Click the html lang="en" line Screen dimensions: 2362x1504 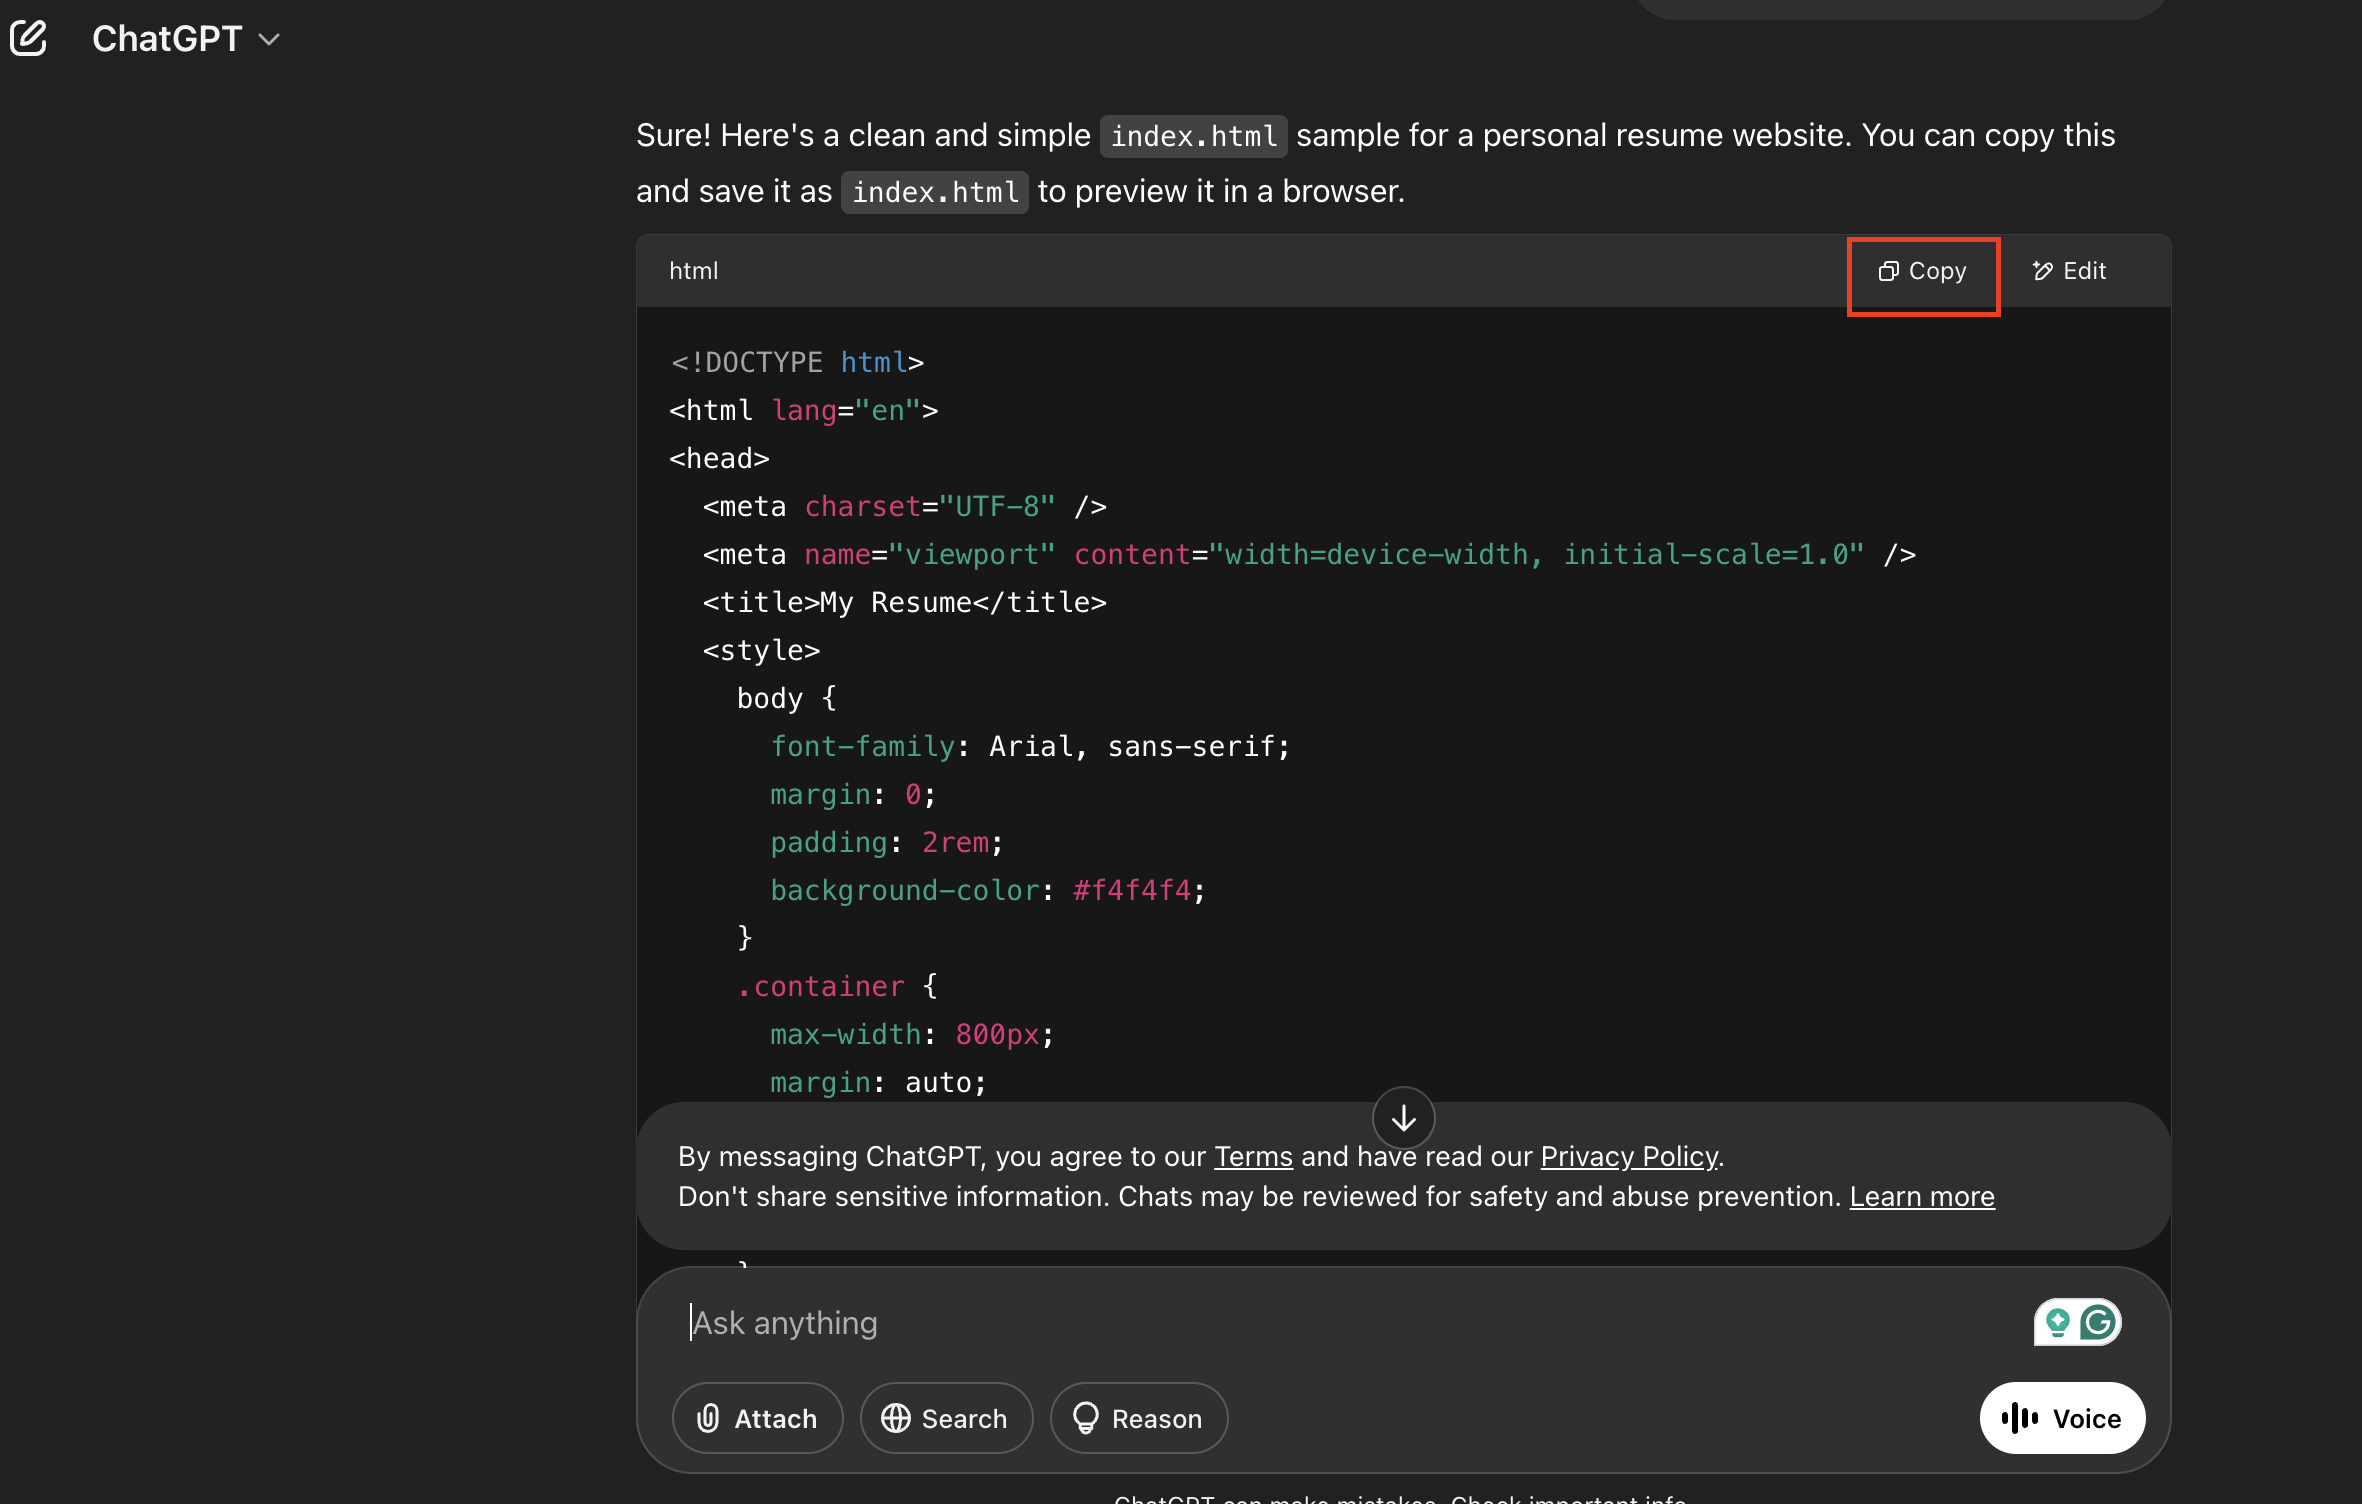click(803, 410)
